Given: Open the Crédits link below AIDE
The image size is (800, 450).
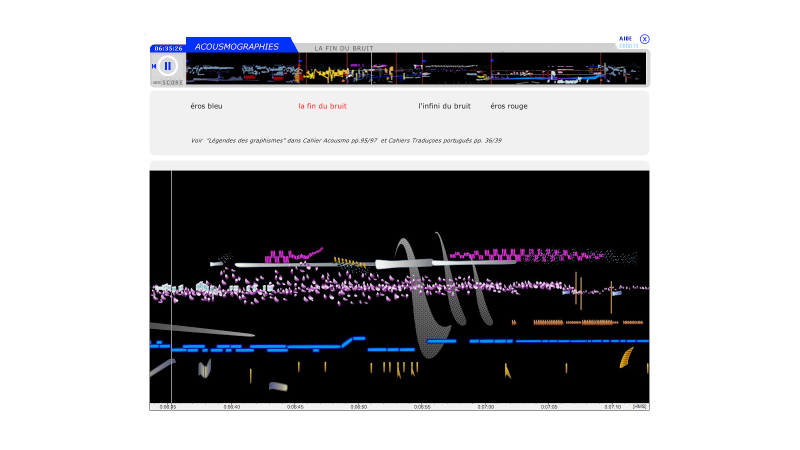Looking at the screenshot, I should pos(626,46).
